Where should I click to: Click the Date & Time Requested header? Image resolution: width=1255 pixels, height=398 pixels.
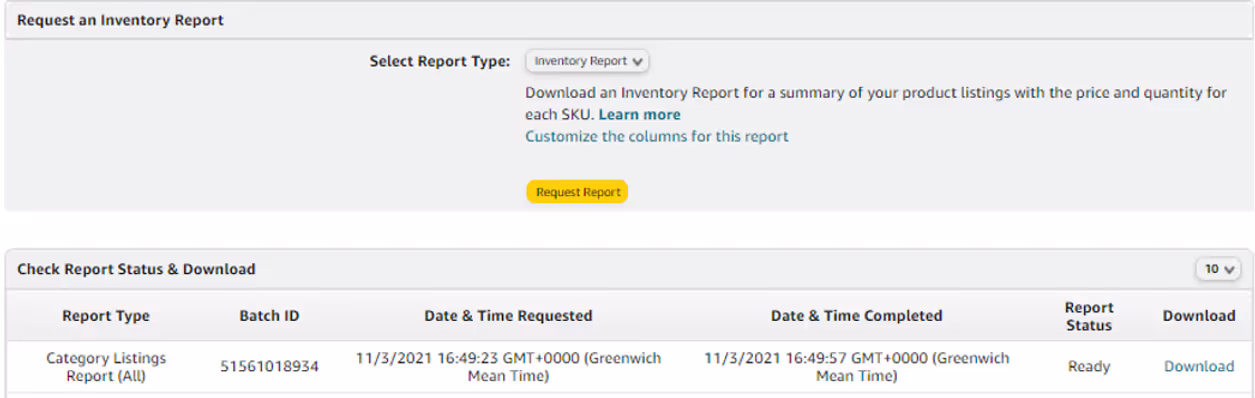[508, 316]
